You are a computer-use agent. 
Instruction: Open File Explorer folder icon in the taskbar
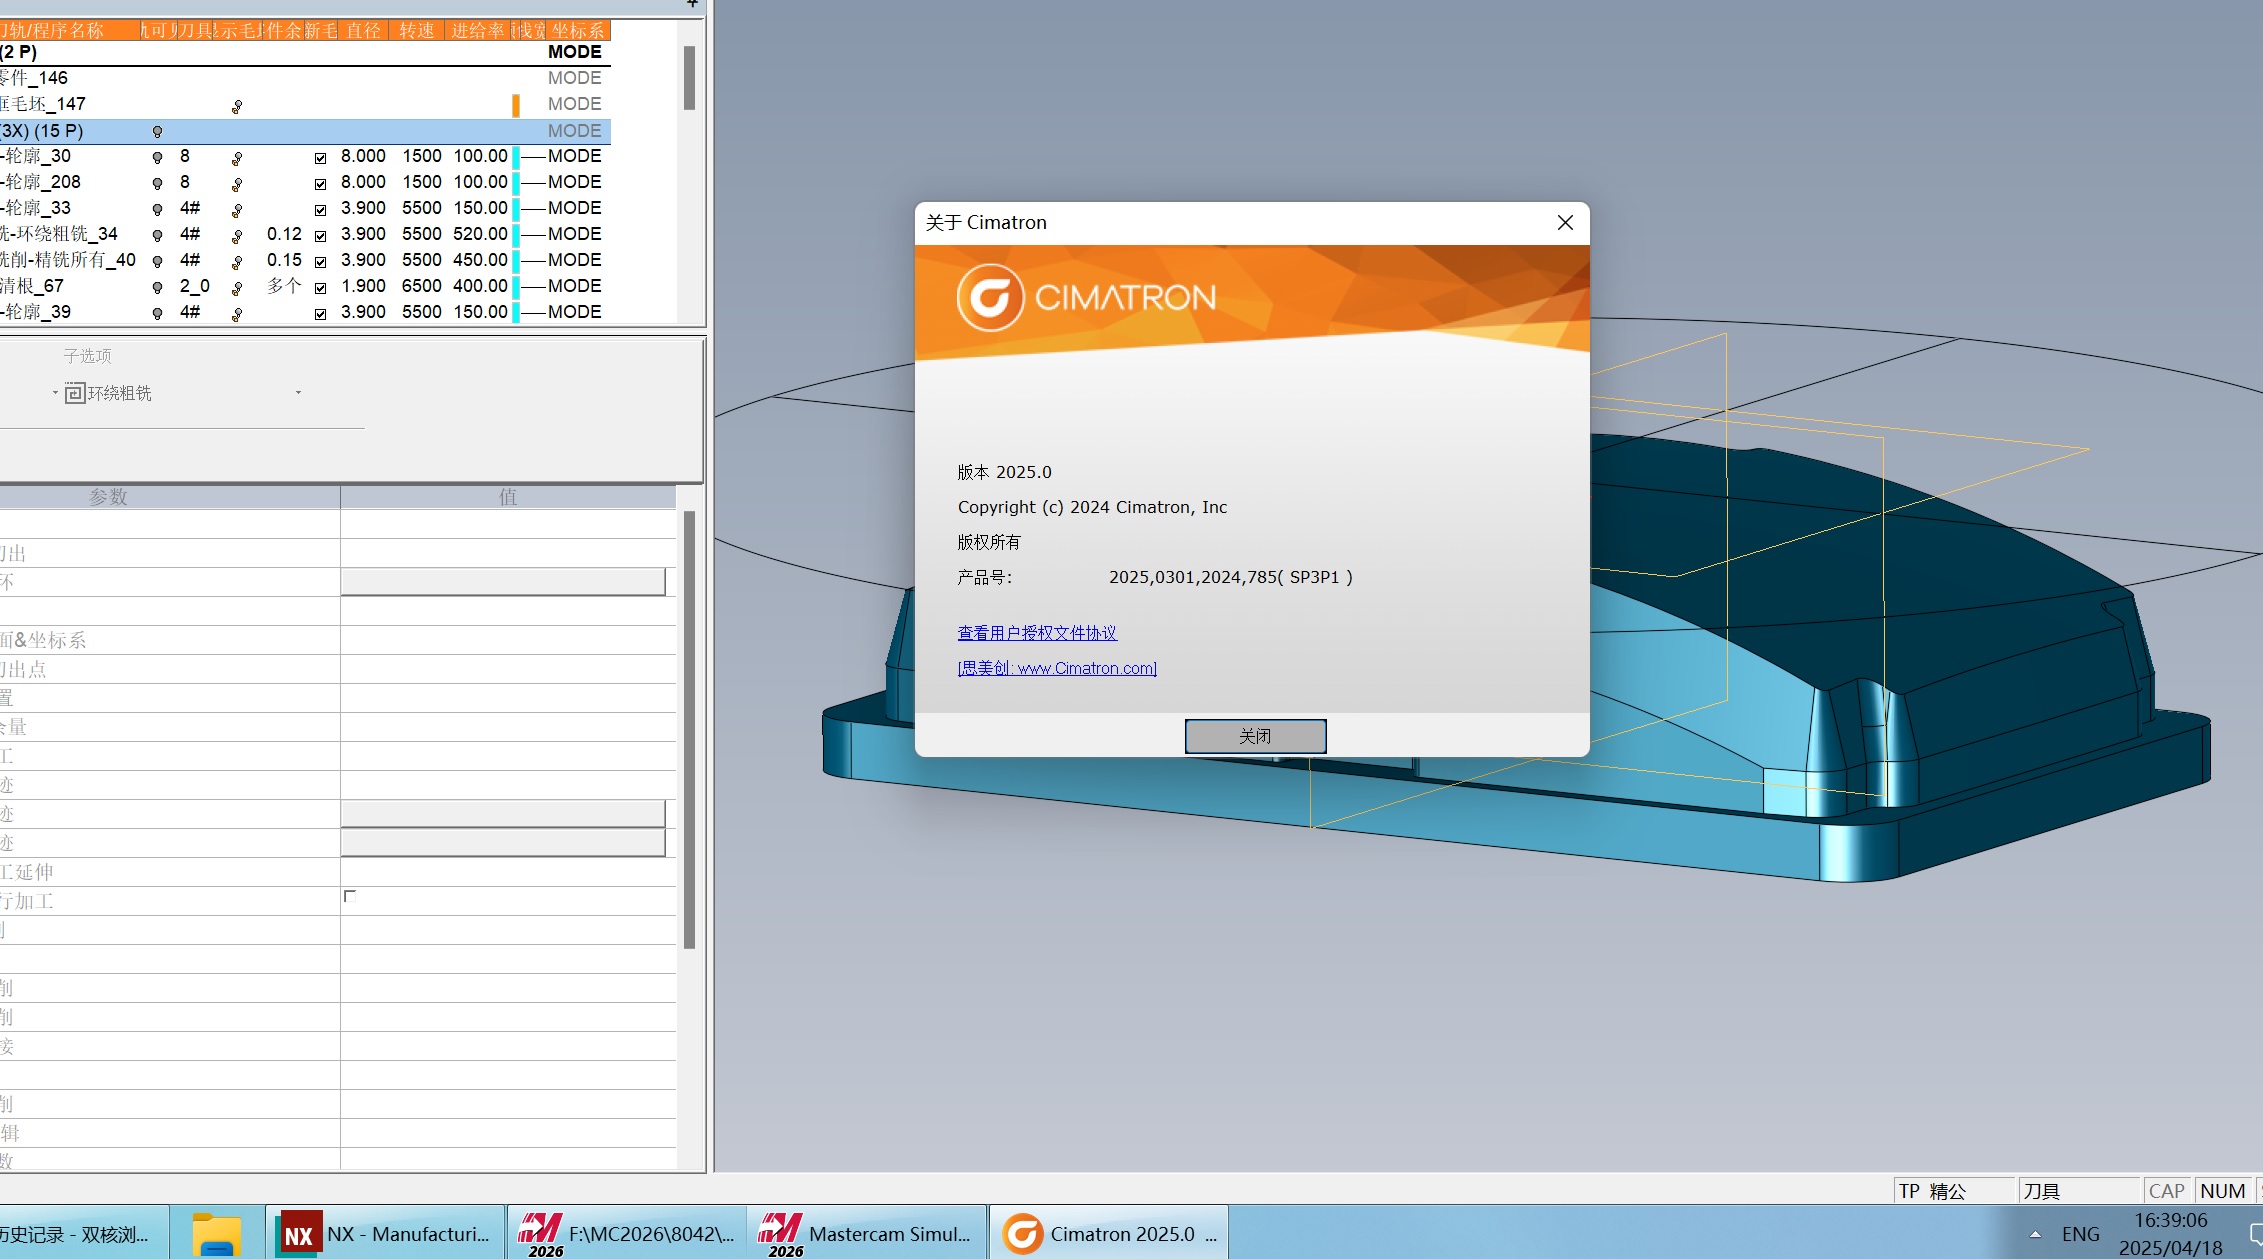pyautogui.click(x=217, y=1234)
